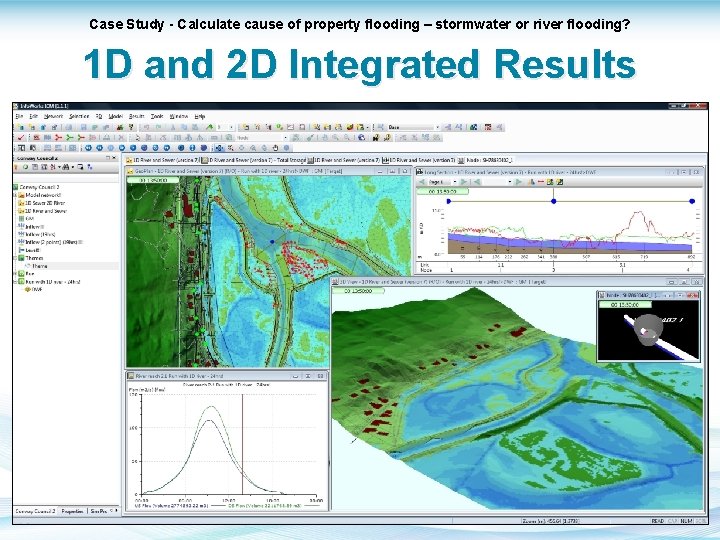Click the vertical time marker line in flow graph
The width and height of the screenshot is (720, 540).
242,444
